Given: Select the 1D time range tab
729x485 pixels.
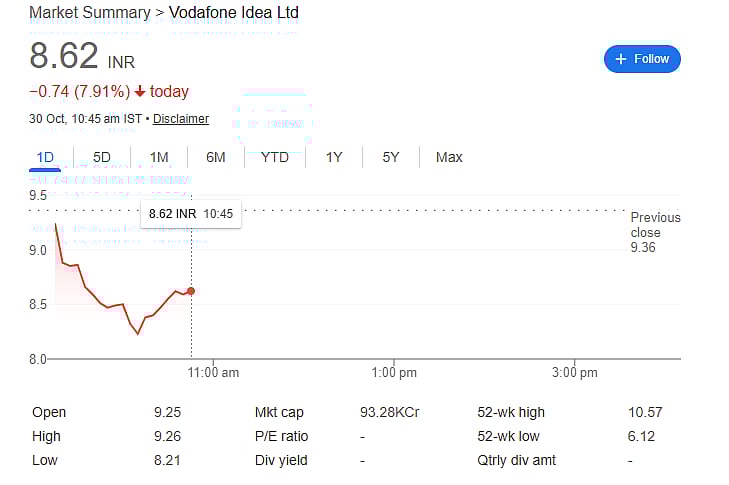Looking at the screenshot, I should tap(45, 157).
